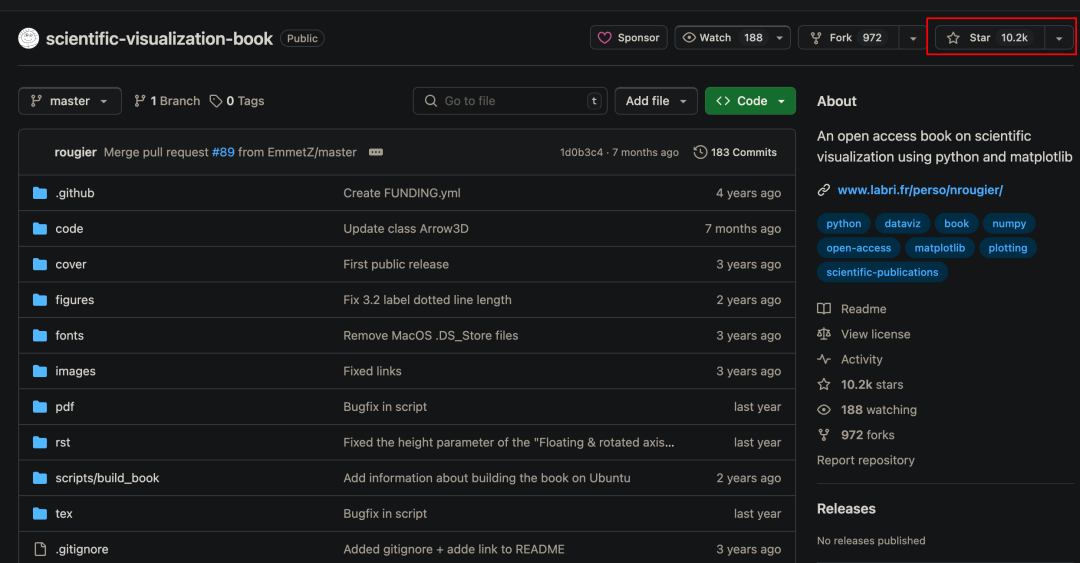Open pull request #89 link
Viewport: 1080px width, 563px height.
coord(223,152)
